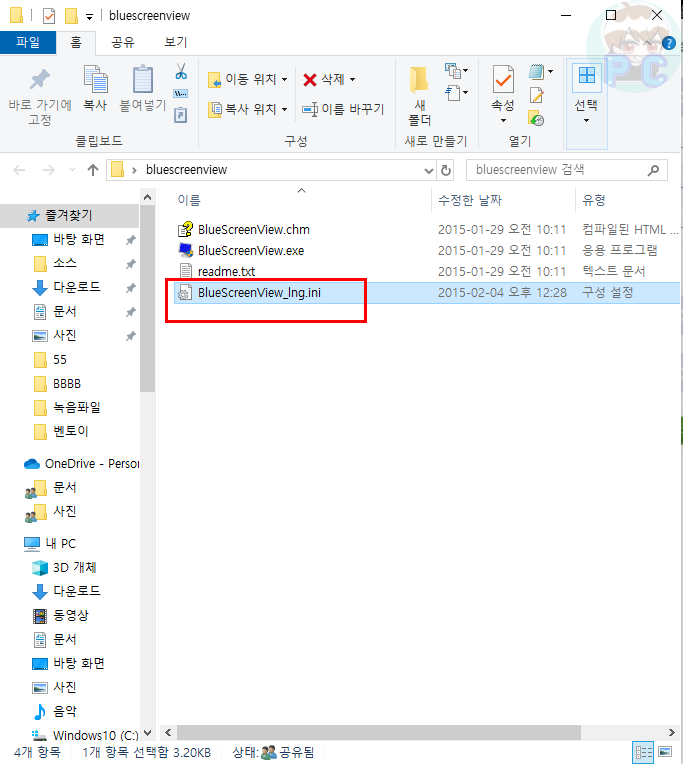Switch to the View (보기) tab

(175, 42)
